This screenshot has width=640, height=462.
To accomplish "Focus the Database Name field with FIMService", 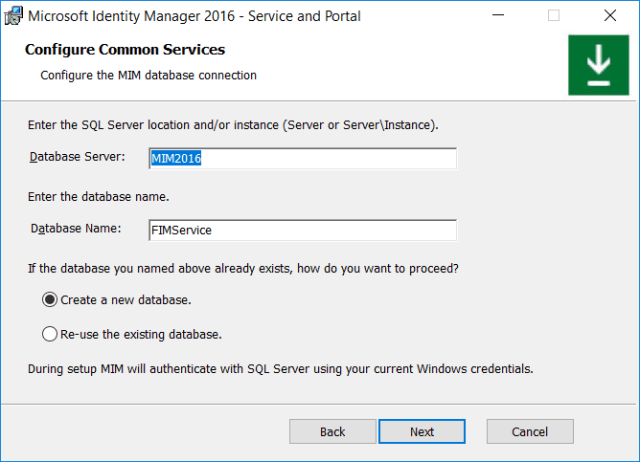I will (x=302, y=230).
